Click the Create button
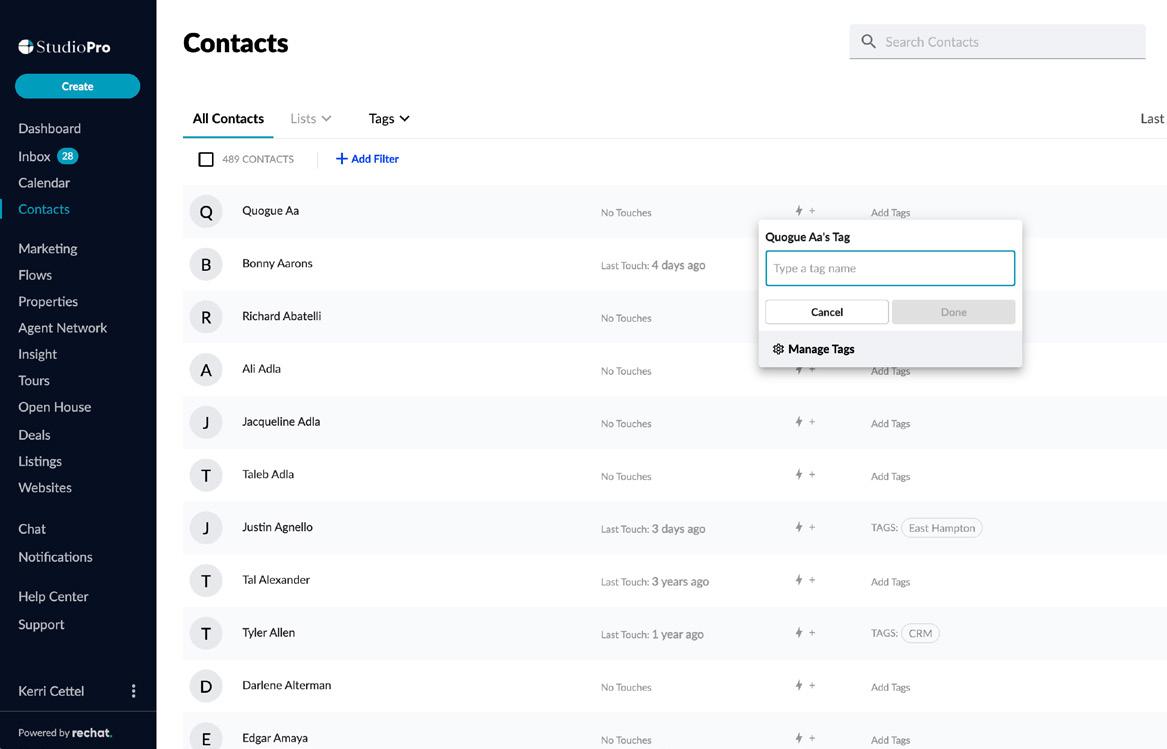This screenshot has height=749, width=1167. click(x=77, y=86)
